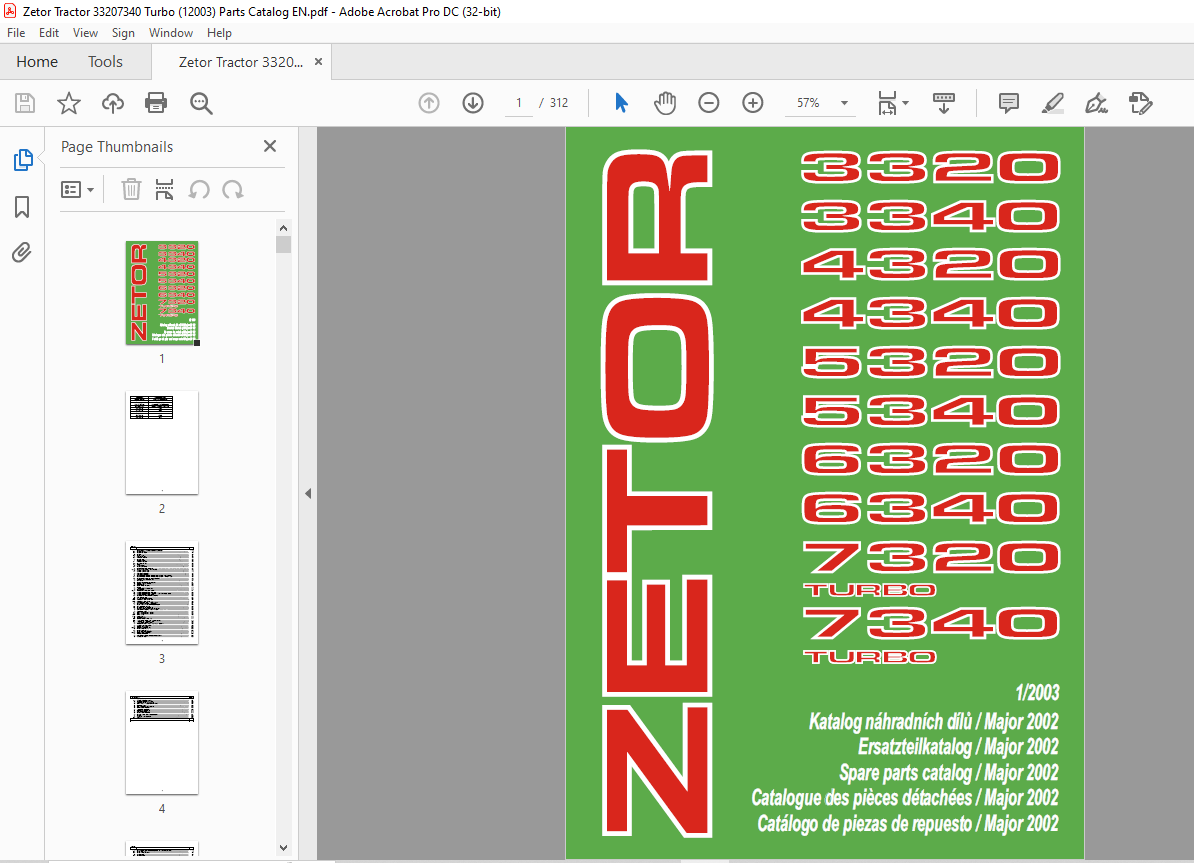Image resolution: width=1194 pixels, height=863 pixels.
Task: Click the Insert page break icon in thumbnails
Action: (164, 189)
